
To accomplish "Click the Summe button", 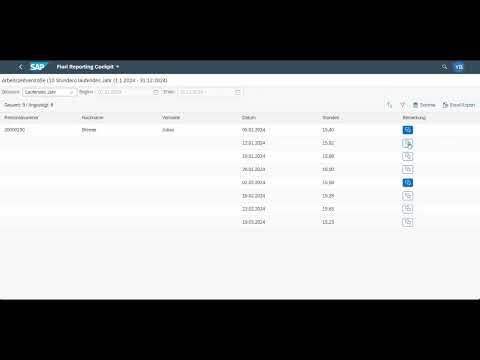I will click(424, 105).
